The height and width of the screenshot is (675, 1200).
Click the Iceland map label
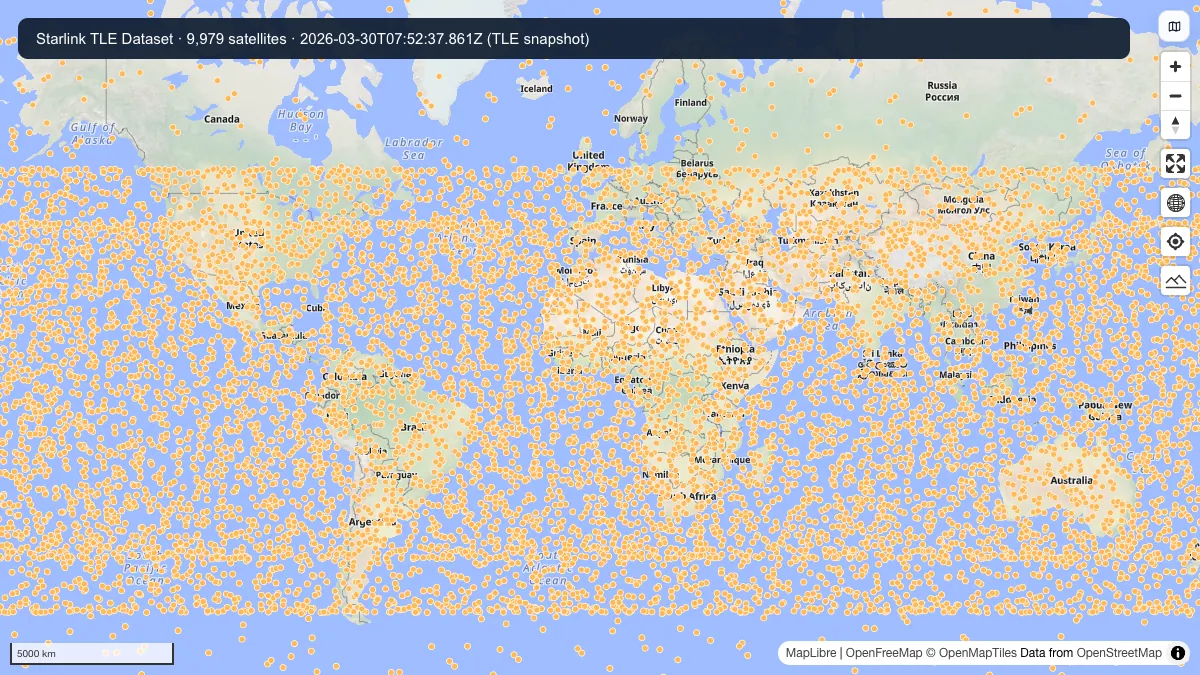pyautogui.click(x=536, y=89)
